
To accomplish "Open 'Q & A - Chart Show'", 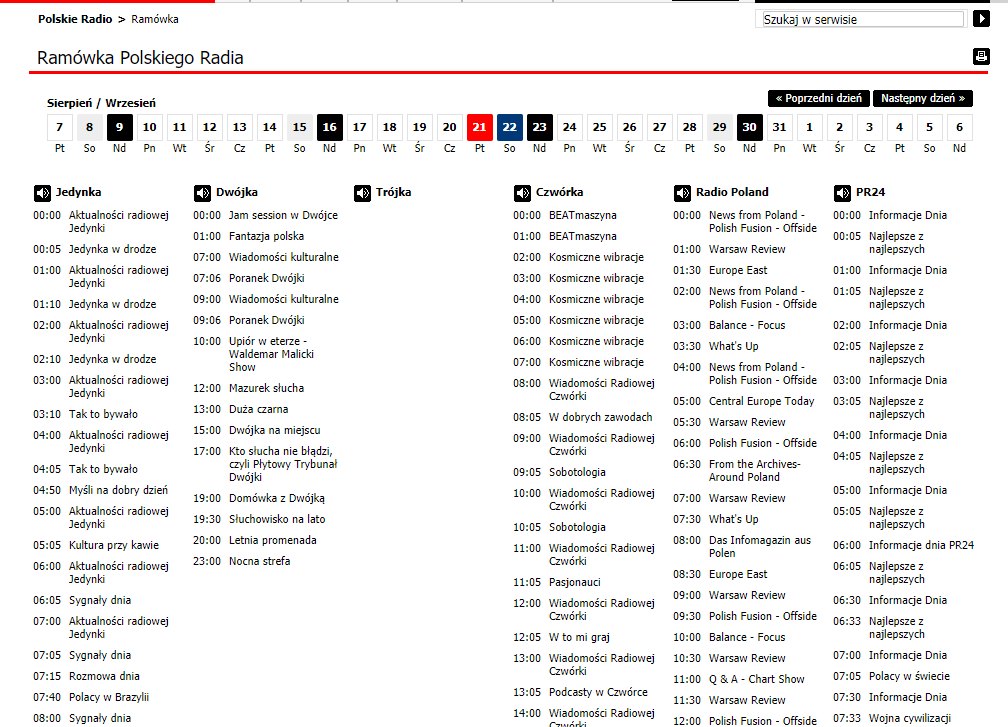I will click(757, 679).
